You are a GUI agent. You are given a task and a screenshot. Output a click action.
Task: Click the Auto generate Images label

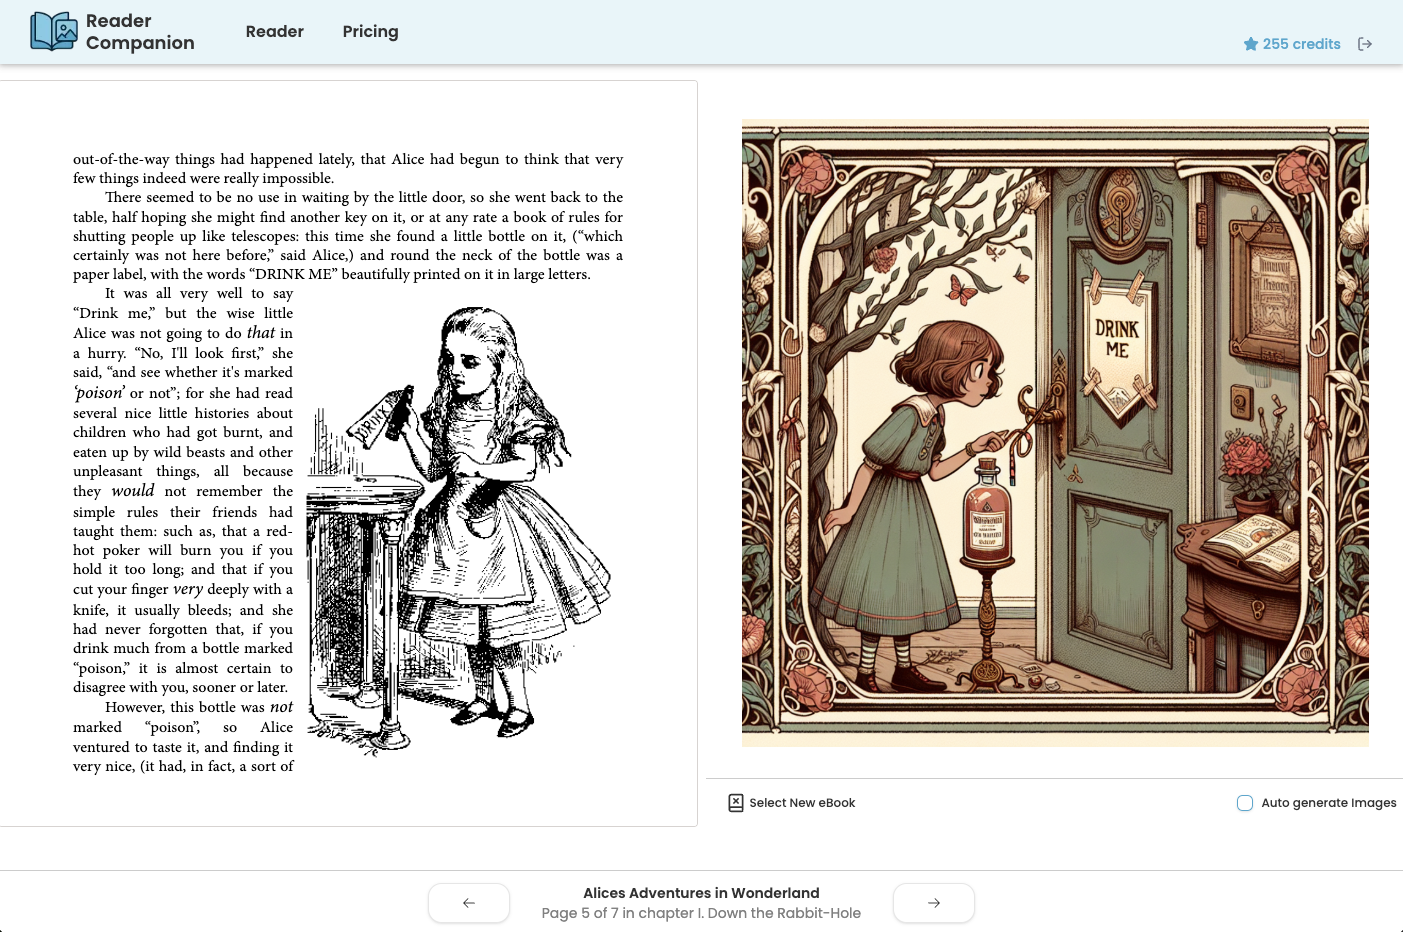tap(1328, 802)
